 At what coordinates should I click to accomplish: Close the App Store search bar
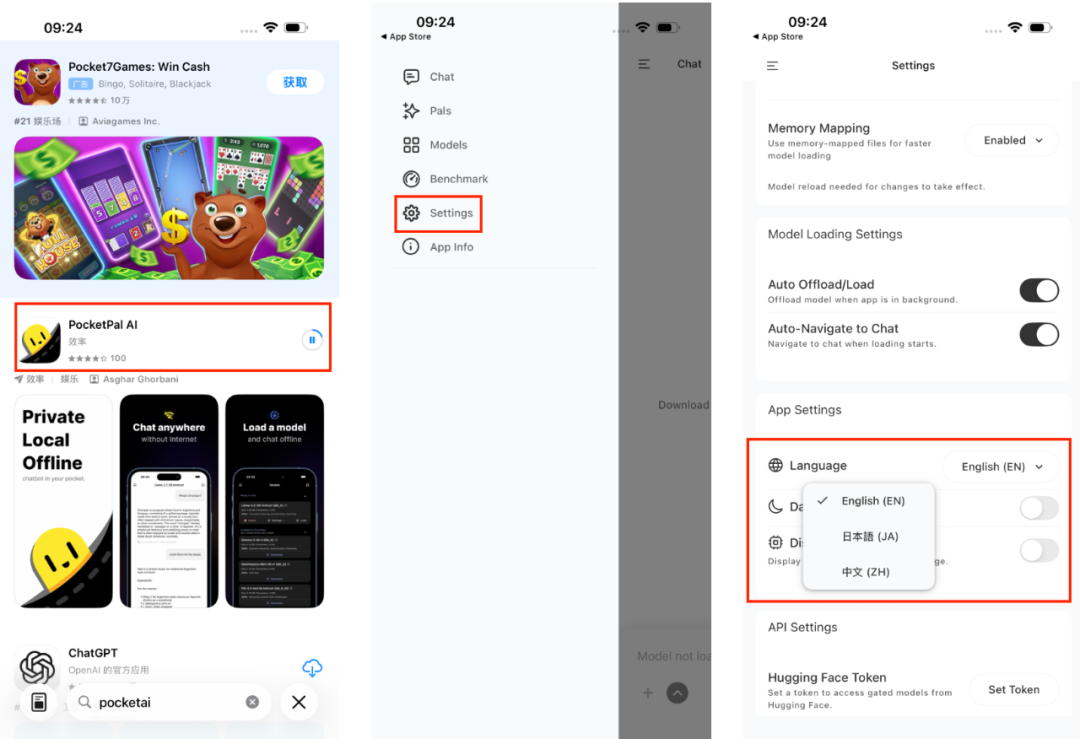click(298, 702)
